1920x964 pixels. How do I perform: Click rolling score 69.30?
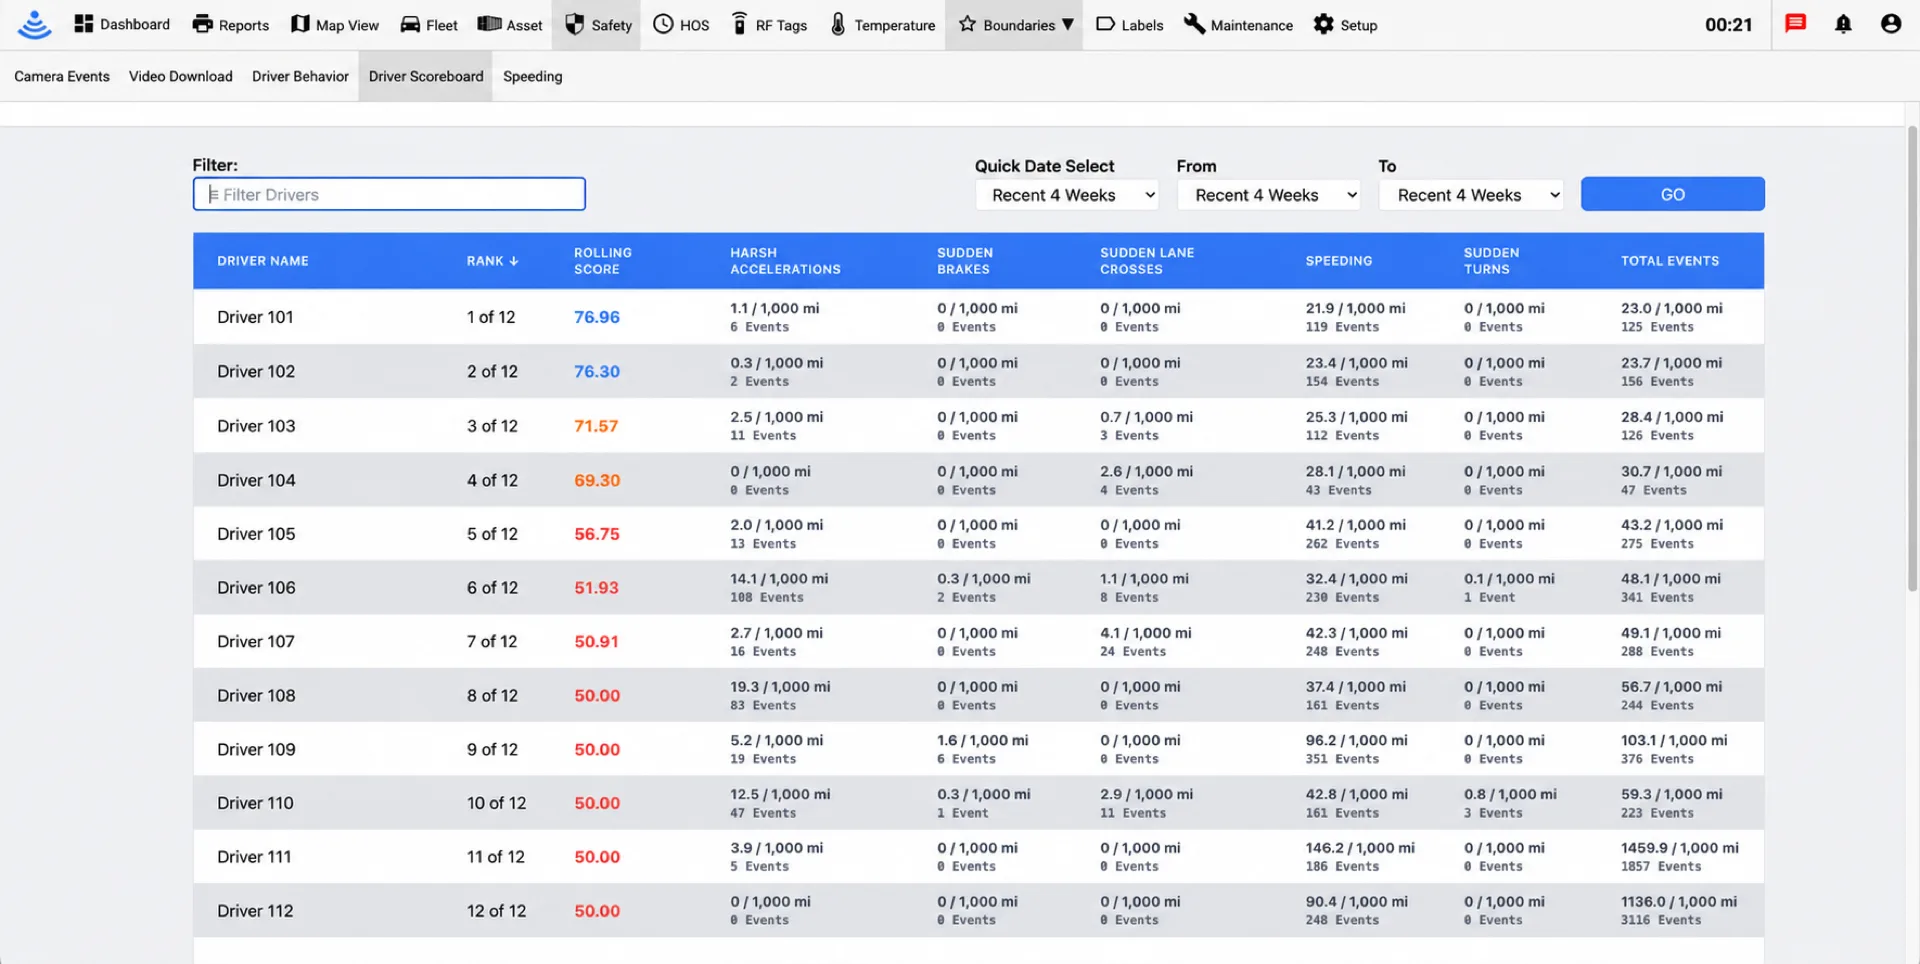pyautogui.click(x=597, y=480)
